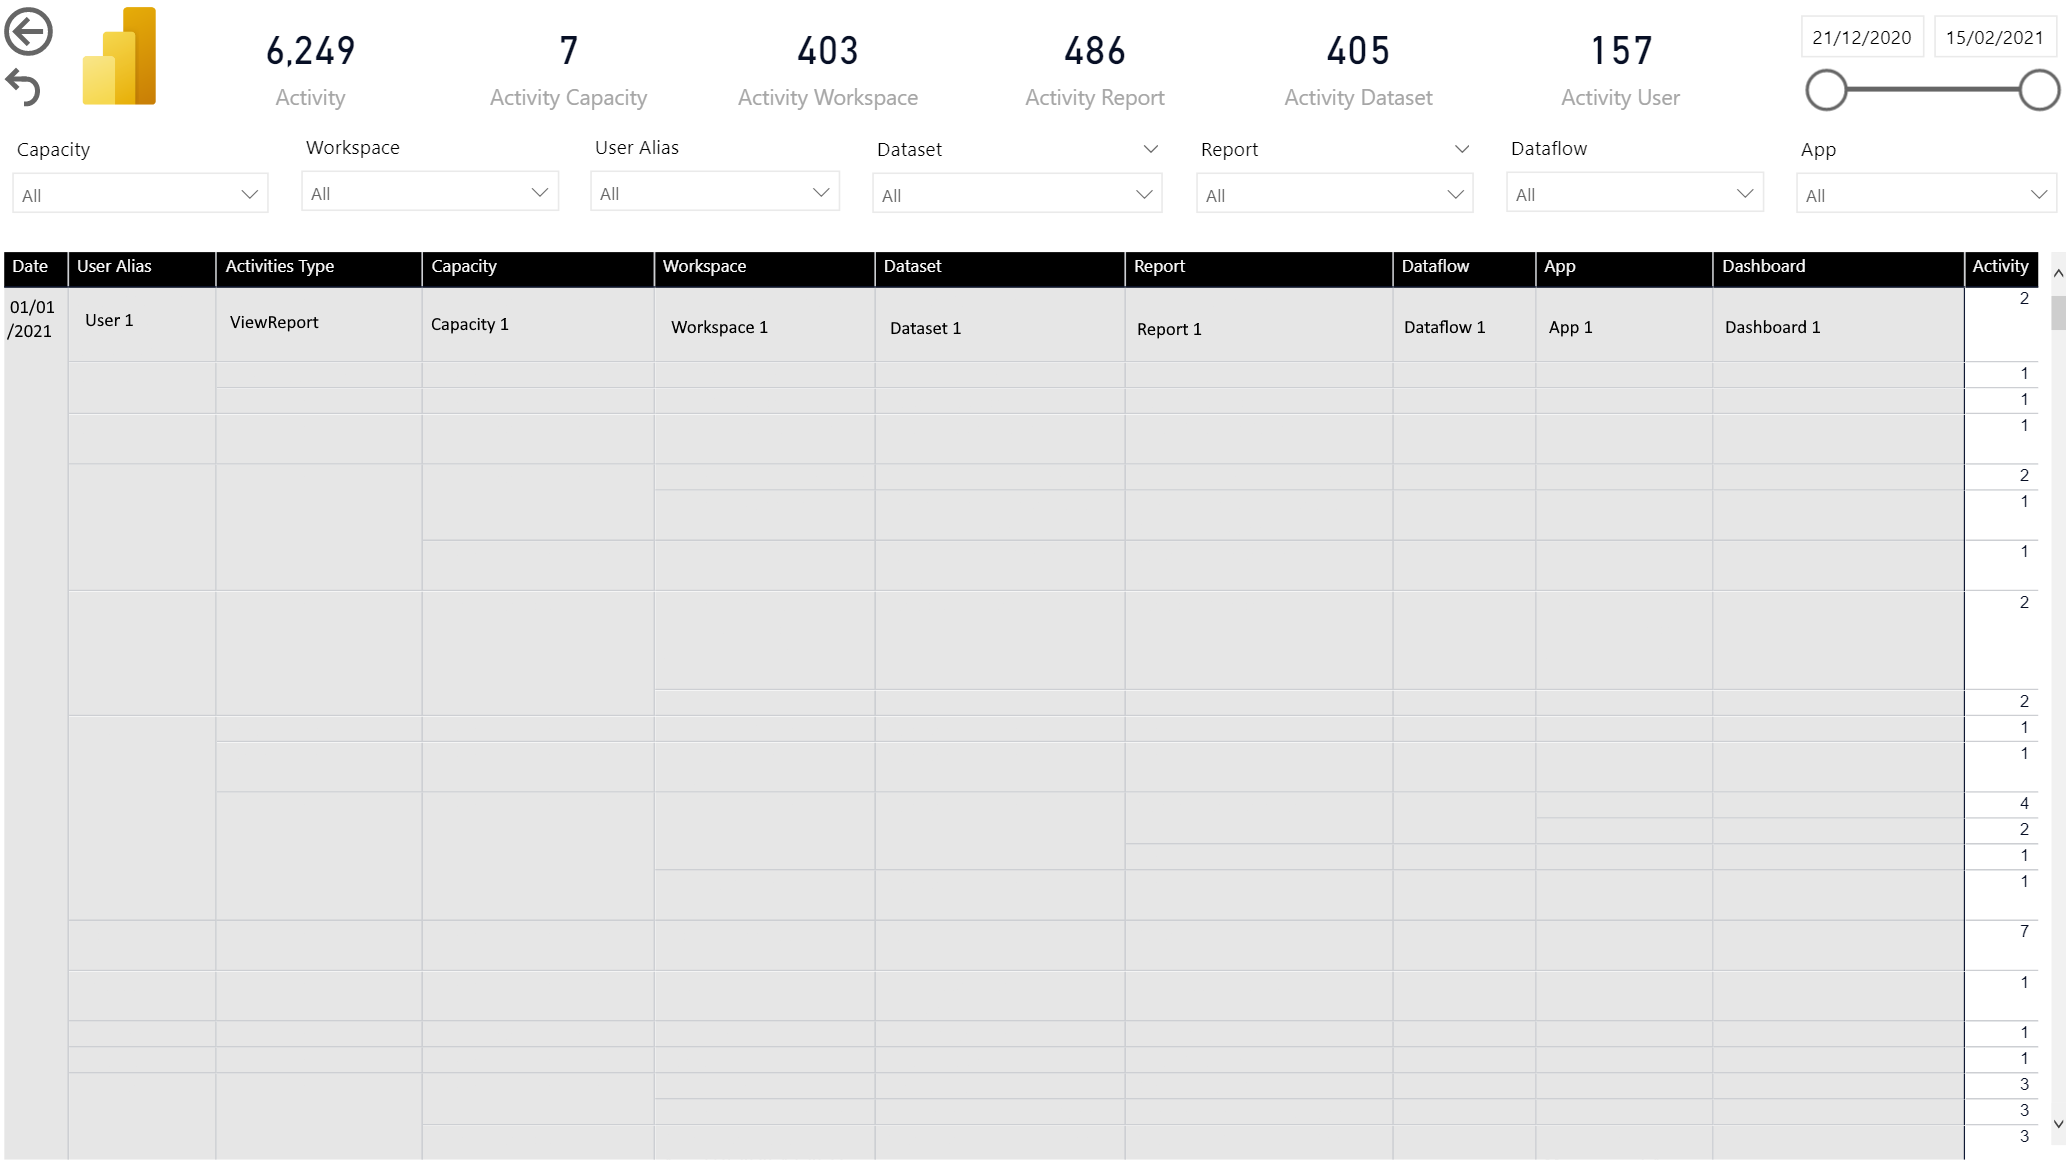Expand the App slicer dropdown

coord(1926,194)
